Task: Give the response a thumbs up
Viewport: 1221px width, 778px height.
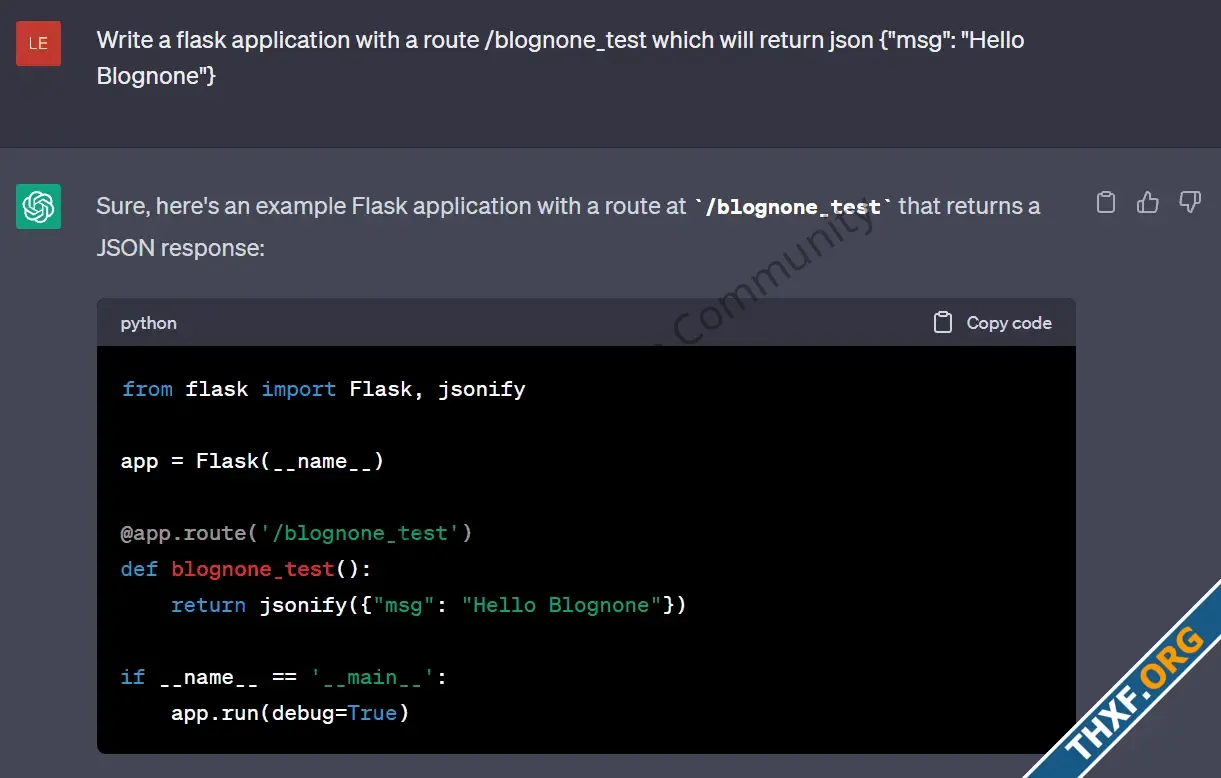Action: [x=1147, y=203]
